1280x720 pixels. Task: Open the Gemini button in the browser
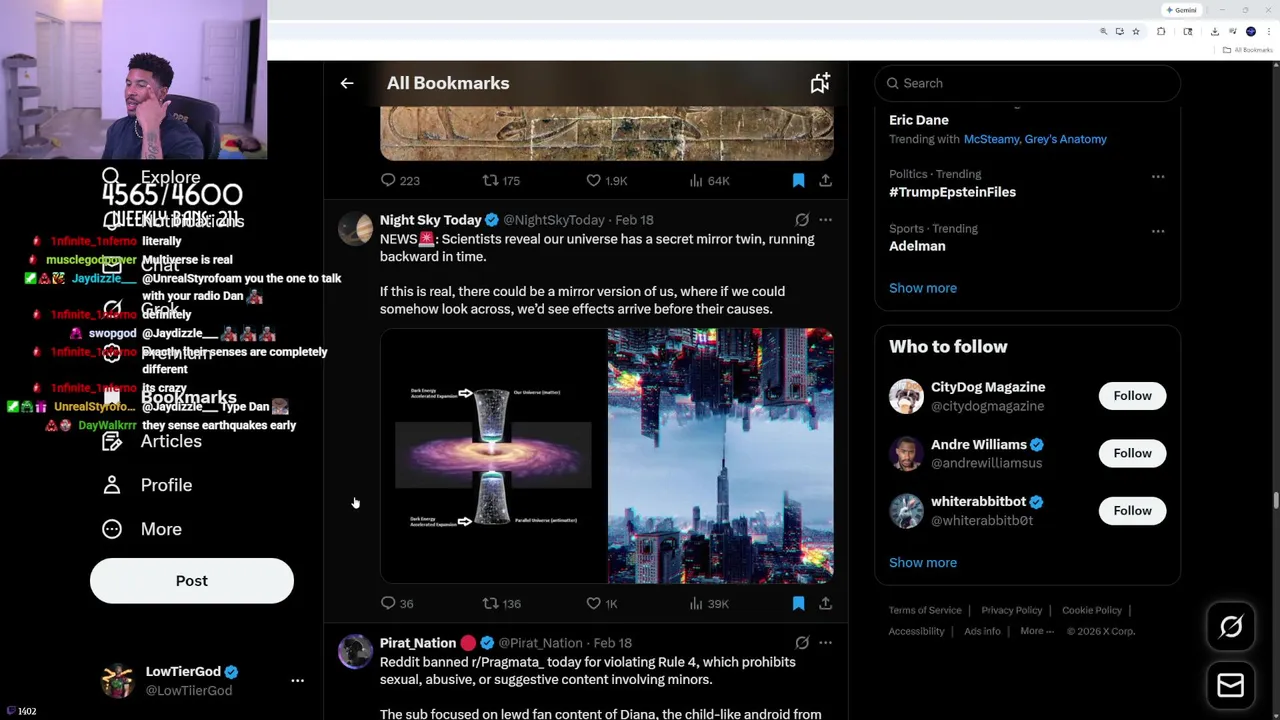coord(1181,10)
